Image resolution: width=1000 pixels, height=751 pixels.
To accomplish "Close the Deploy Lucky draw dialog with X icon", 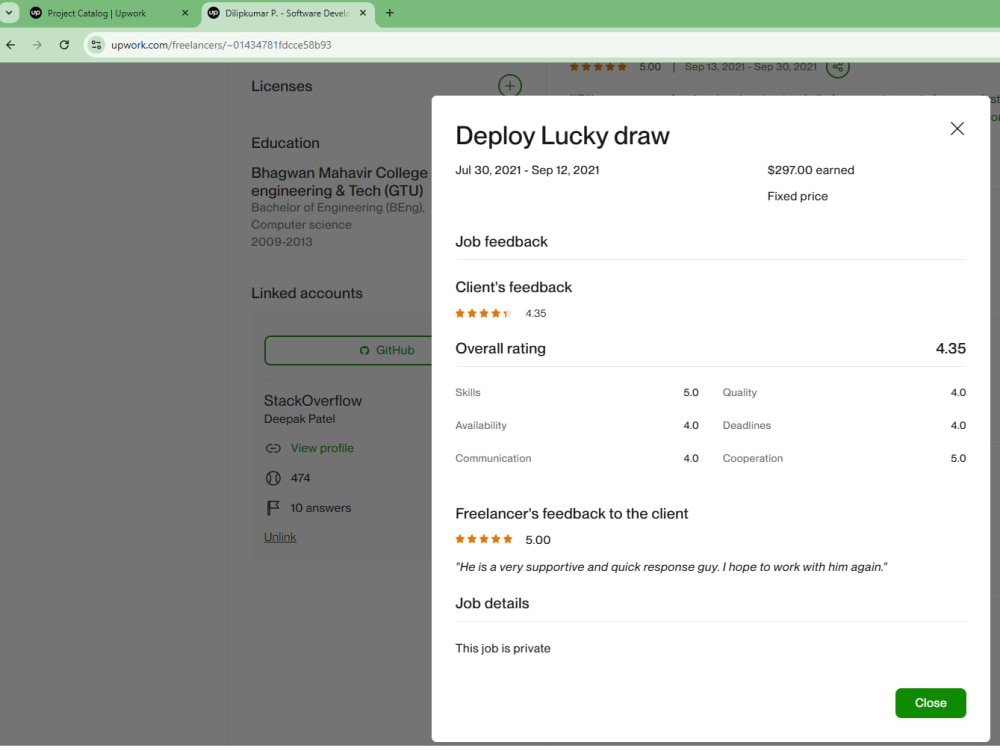I will click(957, 129).
